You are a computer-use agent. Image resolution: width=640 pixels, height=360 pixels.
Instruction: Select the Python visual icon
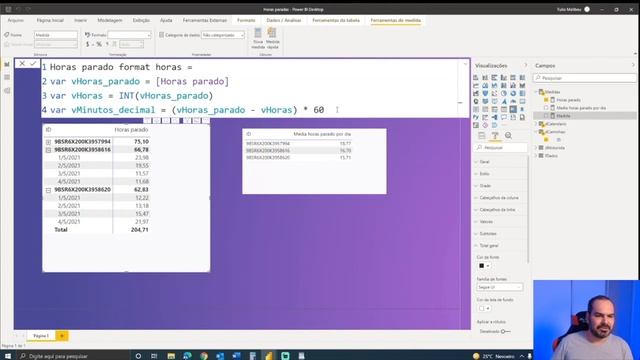tap(476, 117)
